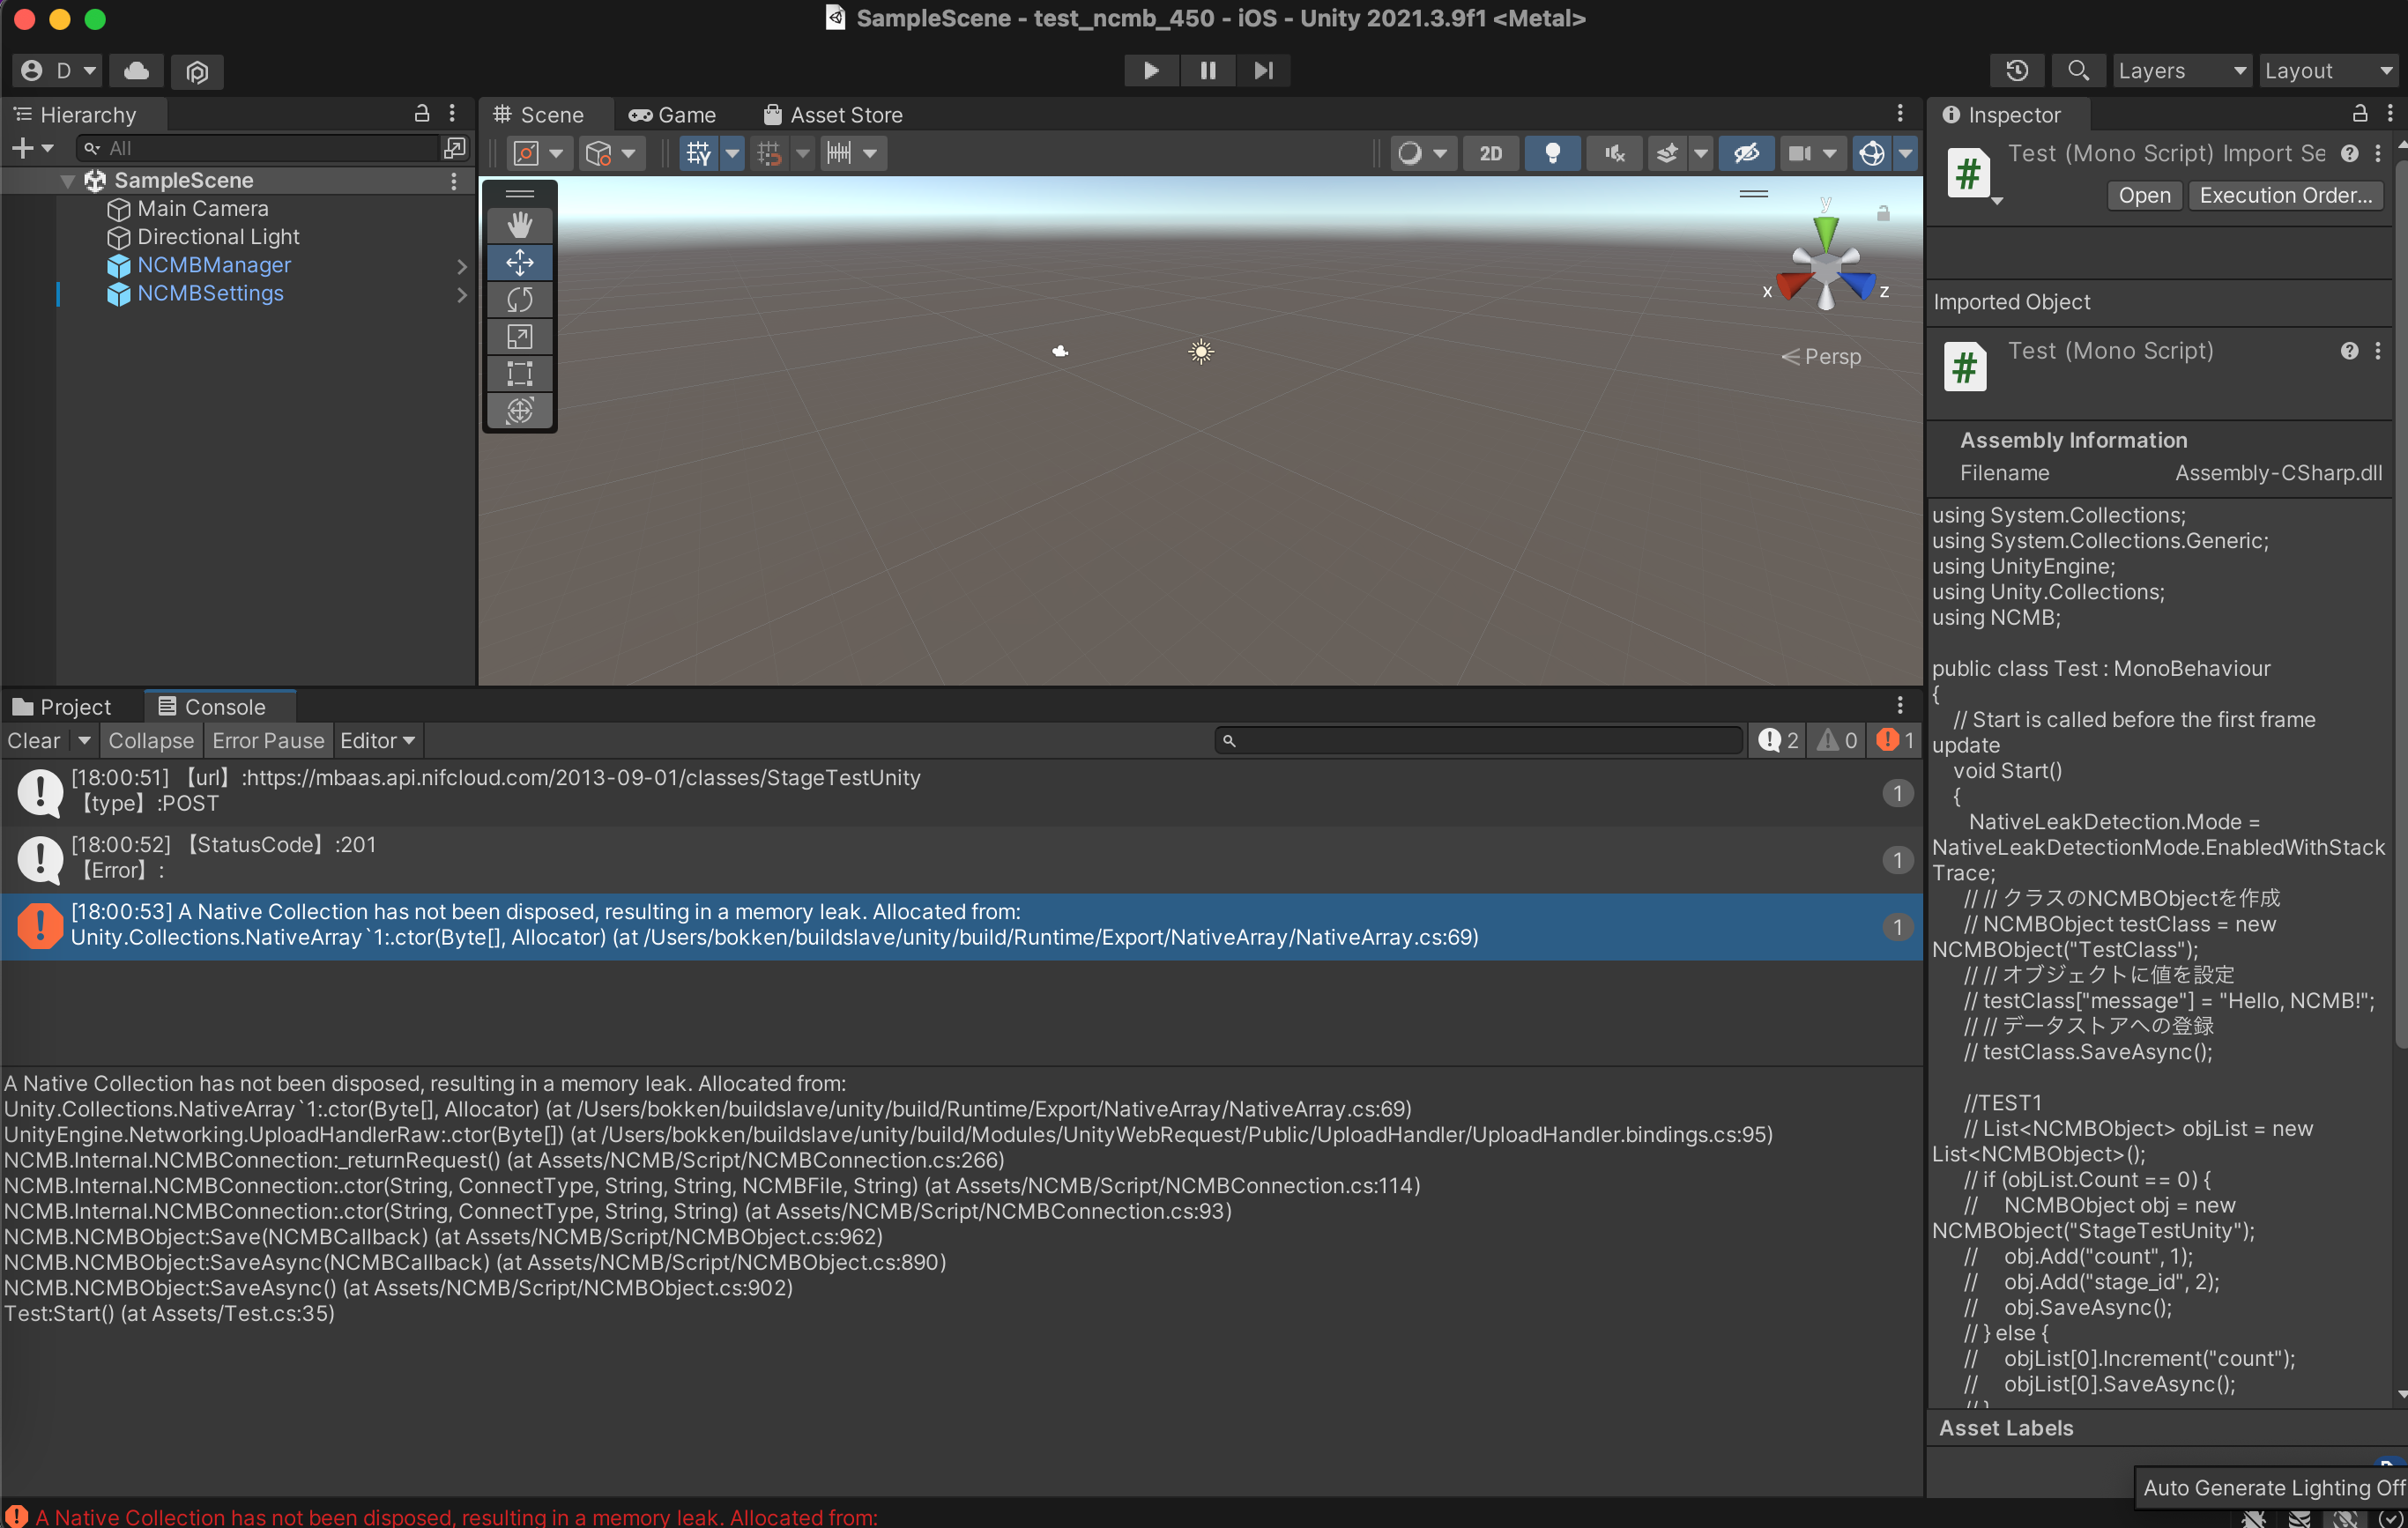The height and width of the screenshot is (1528, 2408).
Task: Open the search tool in the top toolbar
Action: [2078, 70]
